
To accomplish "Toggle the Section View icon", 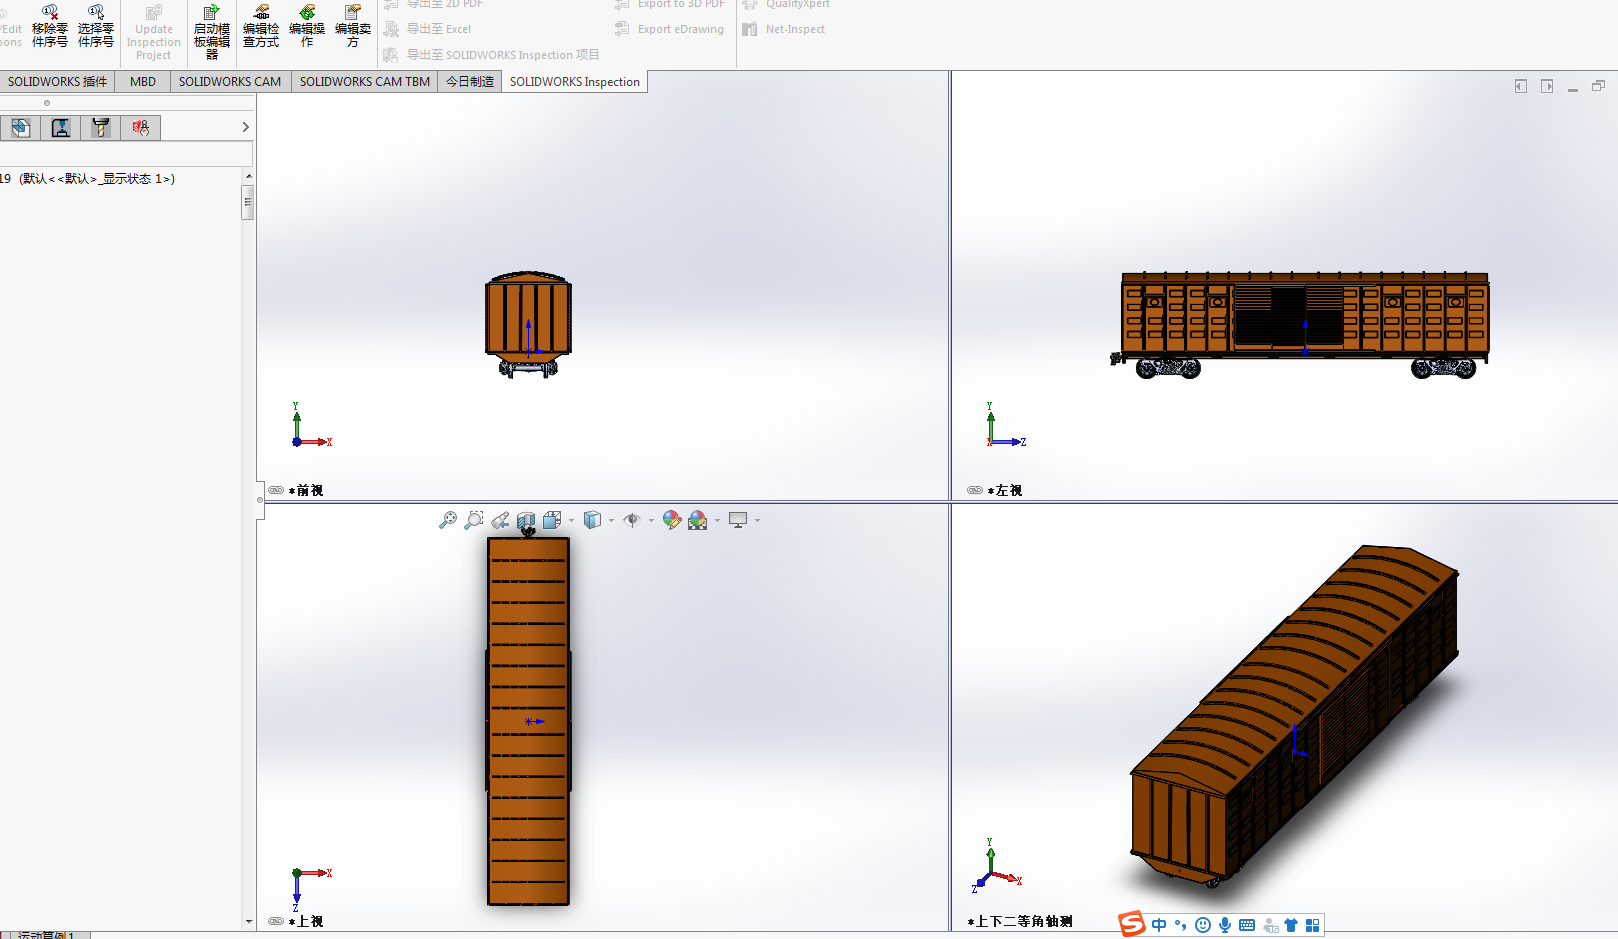I will [526, 520].
